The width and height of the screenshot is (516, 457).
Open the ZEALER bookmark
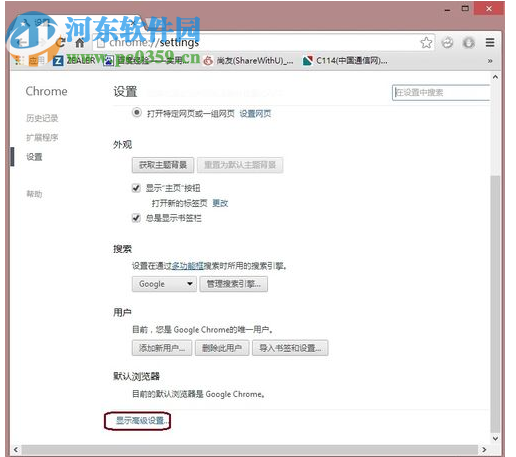tap(75, 61)
